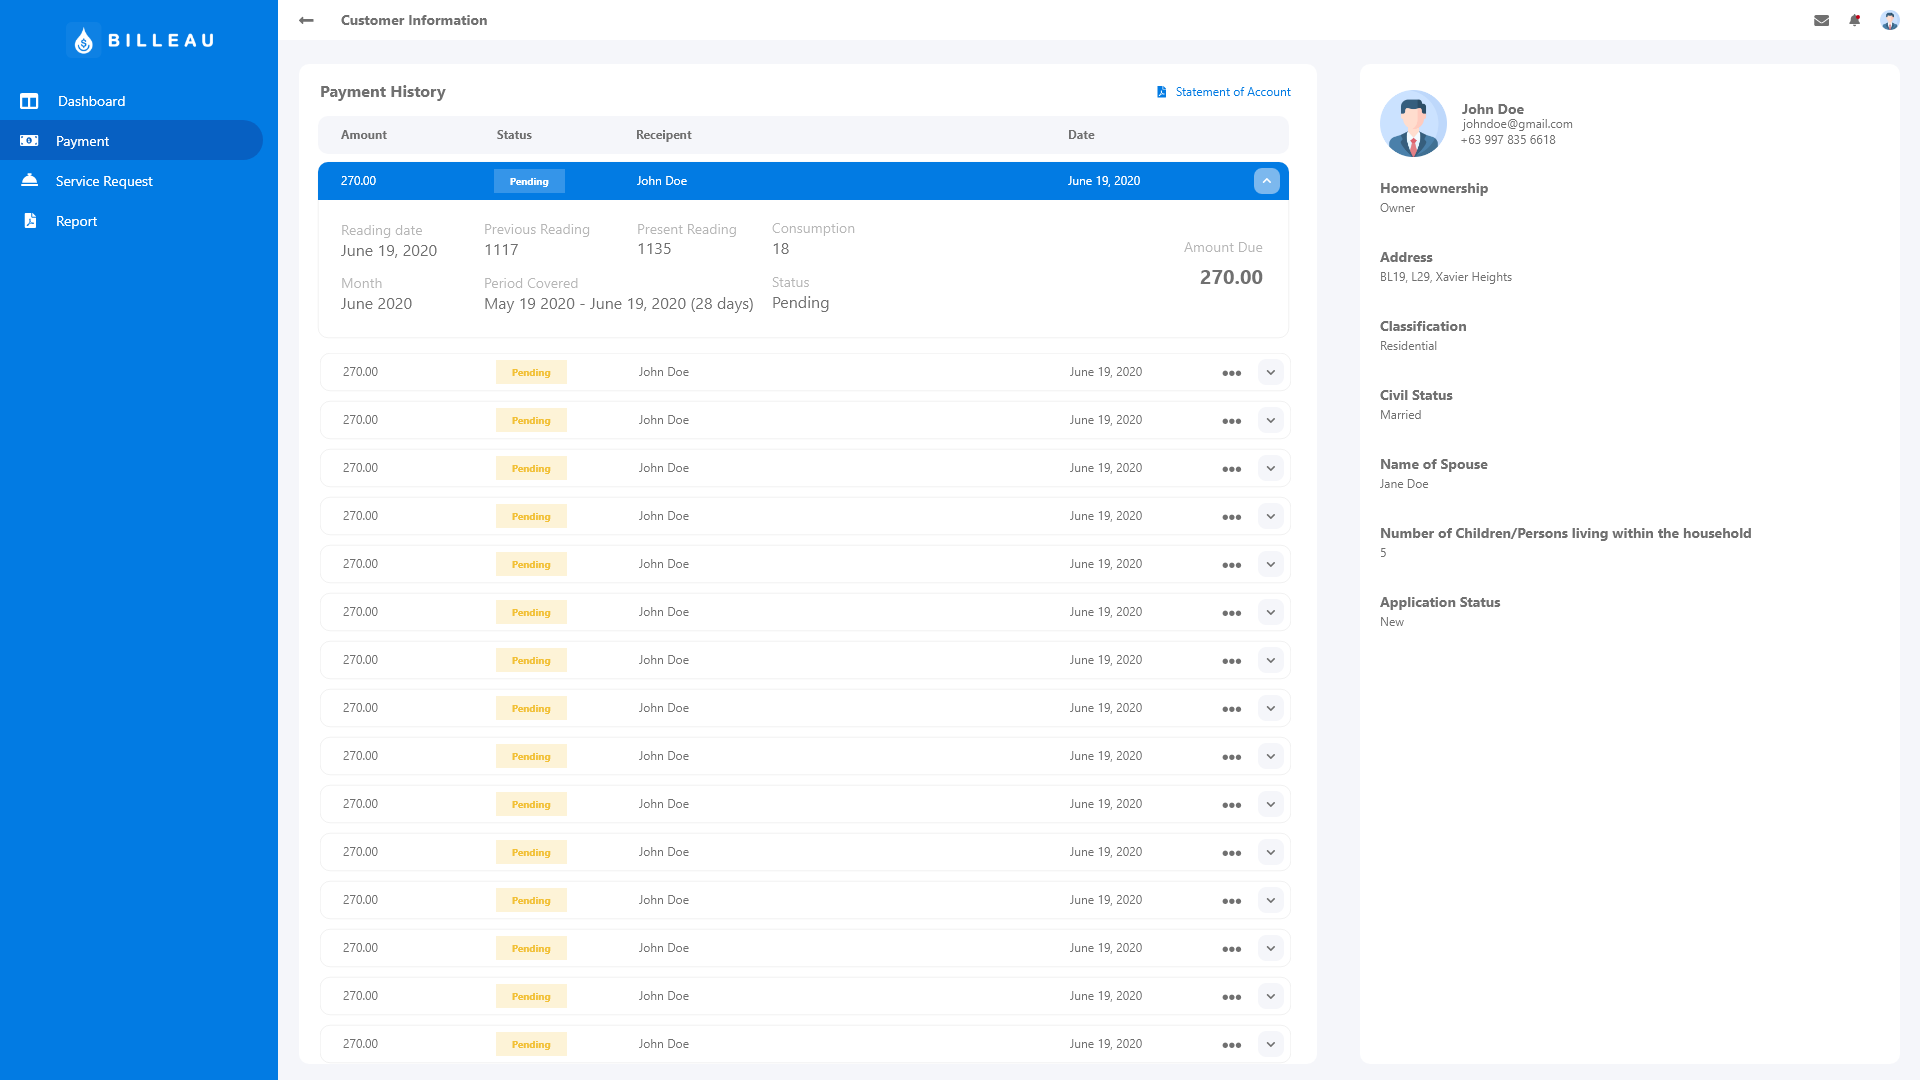Click the back arrow icon

click(306, 20)
